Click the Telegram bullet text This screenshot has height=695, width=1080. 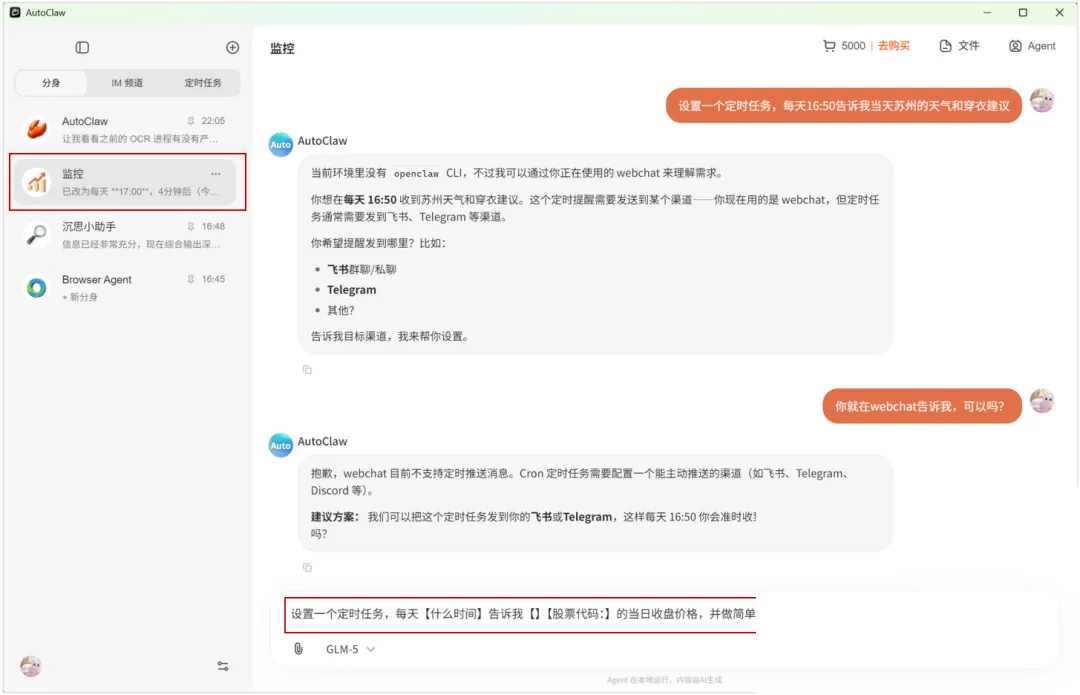coord(351,289)
